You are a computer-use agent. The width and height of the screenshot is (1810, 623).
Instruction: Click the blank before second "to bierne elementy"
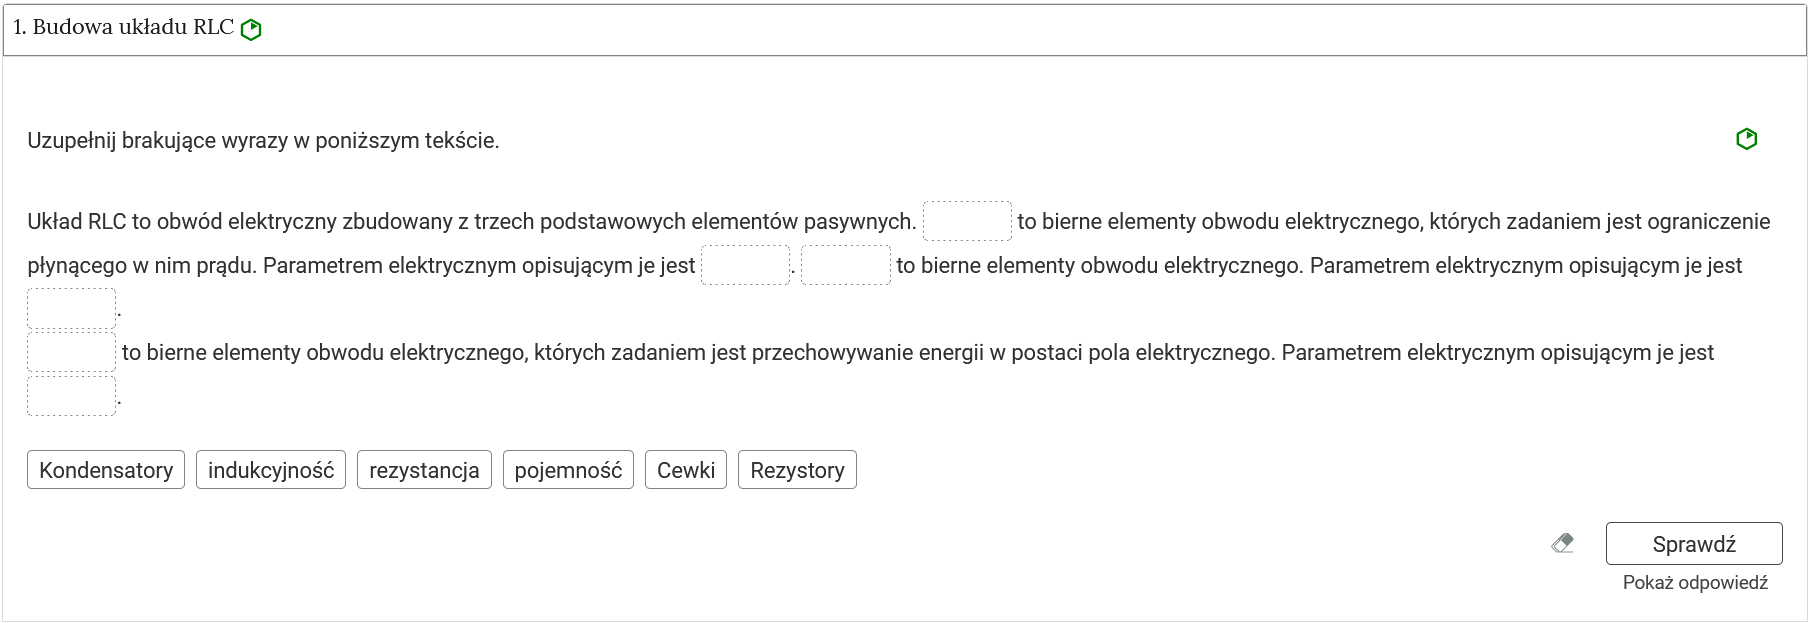845,266
